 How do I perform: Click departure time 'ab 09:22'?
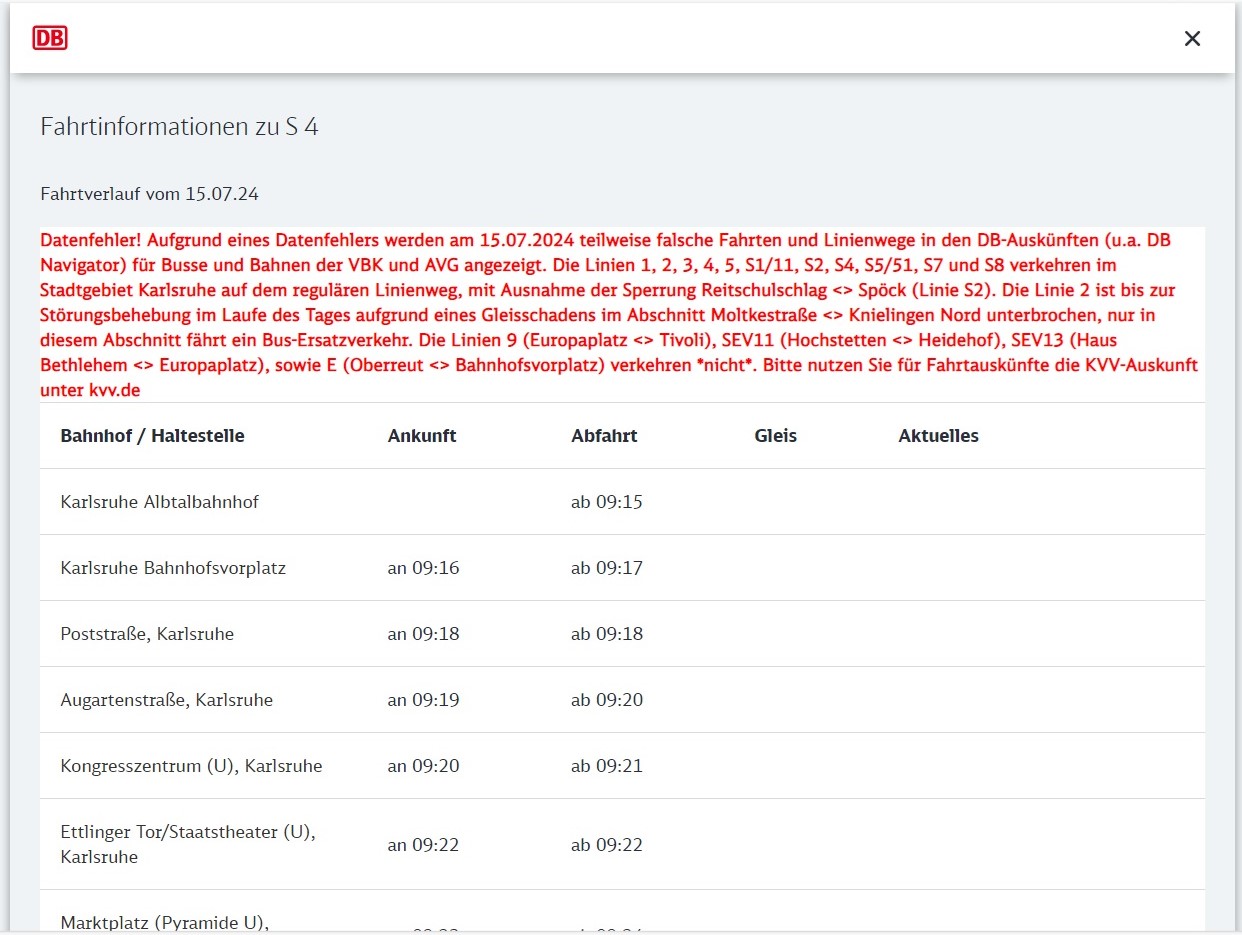pyautogui.click(x=607, y=845)
